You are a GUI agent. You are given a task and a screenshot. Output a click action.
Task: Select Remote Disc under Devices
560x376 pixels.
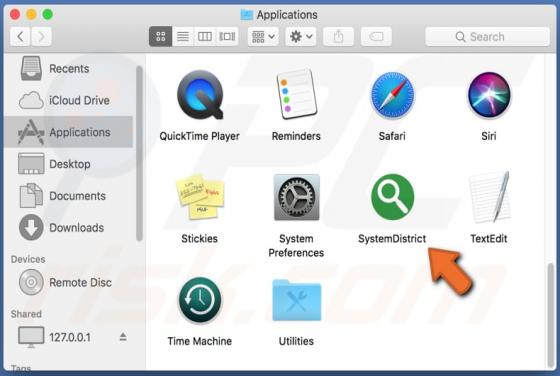tap(69, 282)
